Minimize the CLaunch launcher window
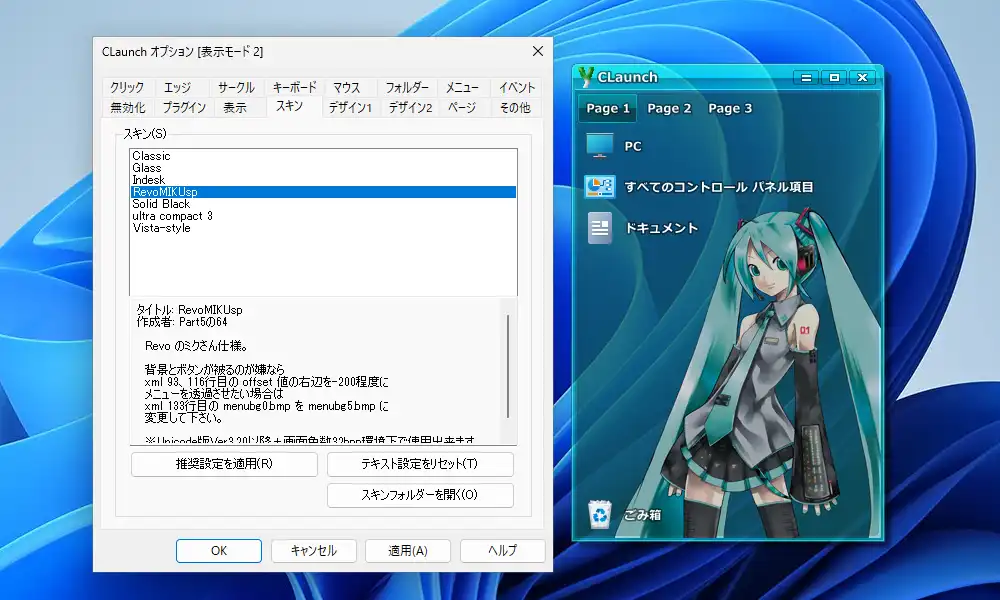The image size is (1000, 600). click(x=806, y=78)
